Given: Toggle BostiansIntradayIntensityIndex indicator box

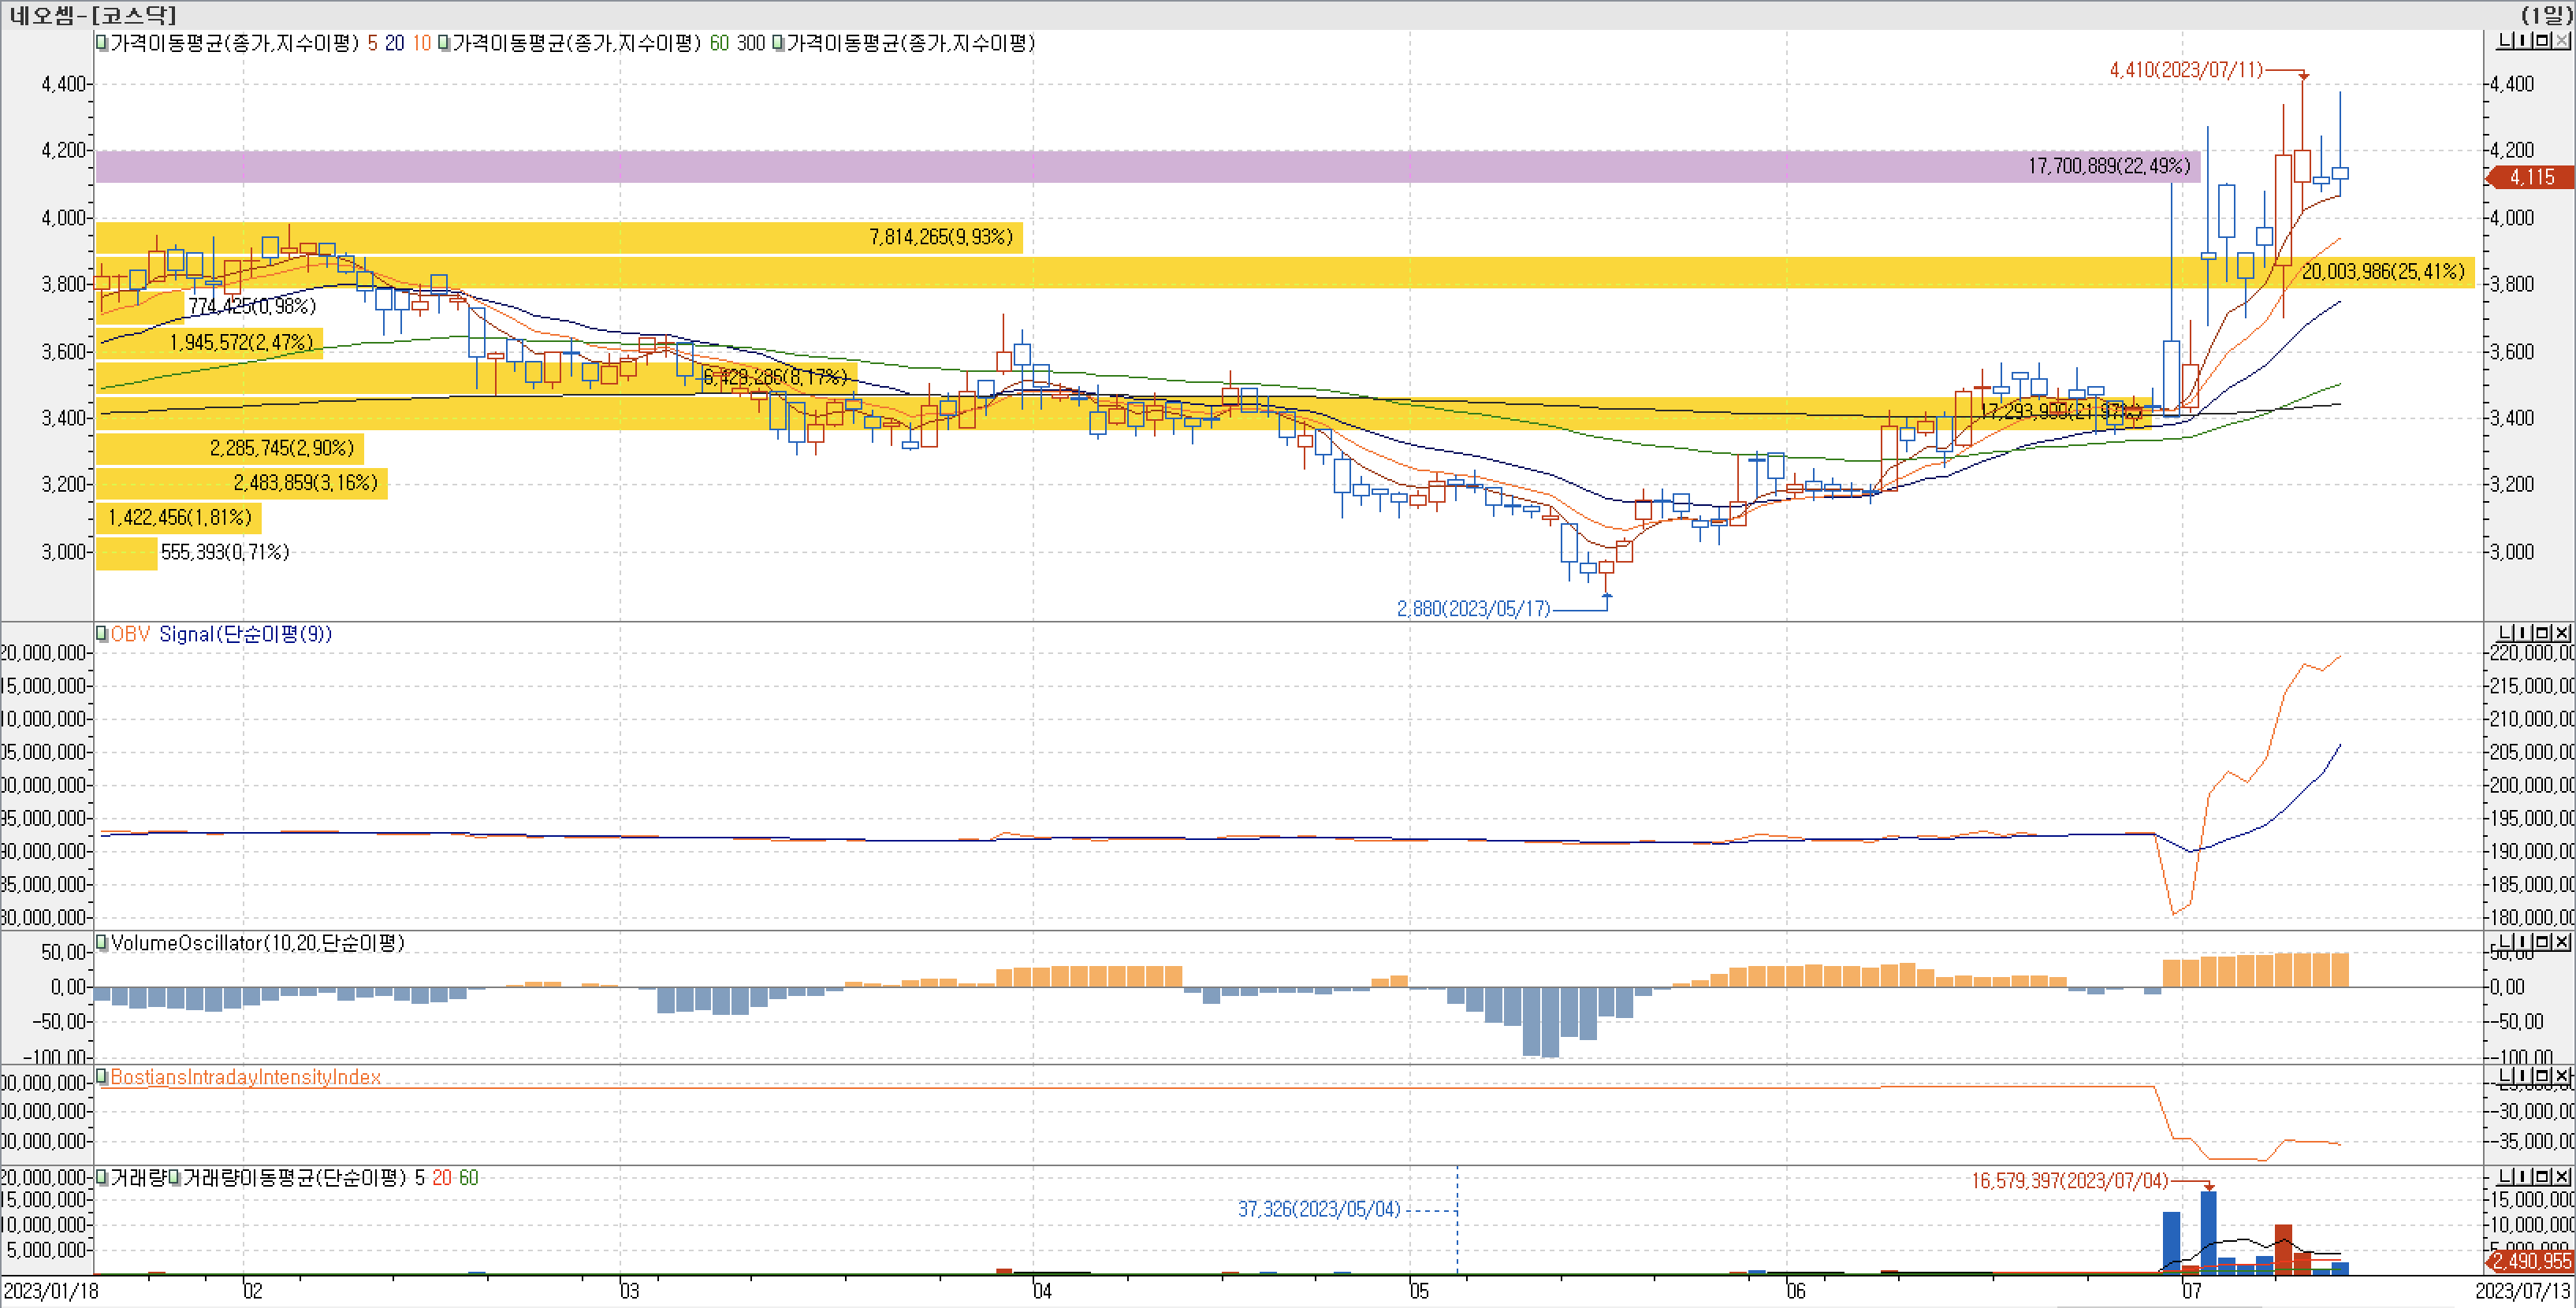Looking at the screenshot, I should coord(102,1076).
